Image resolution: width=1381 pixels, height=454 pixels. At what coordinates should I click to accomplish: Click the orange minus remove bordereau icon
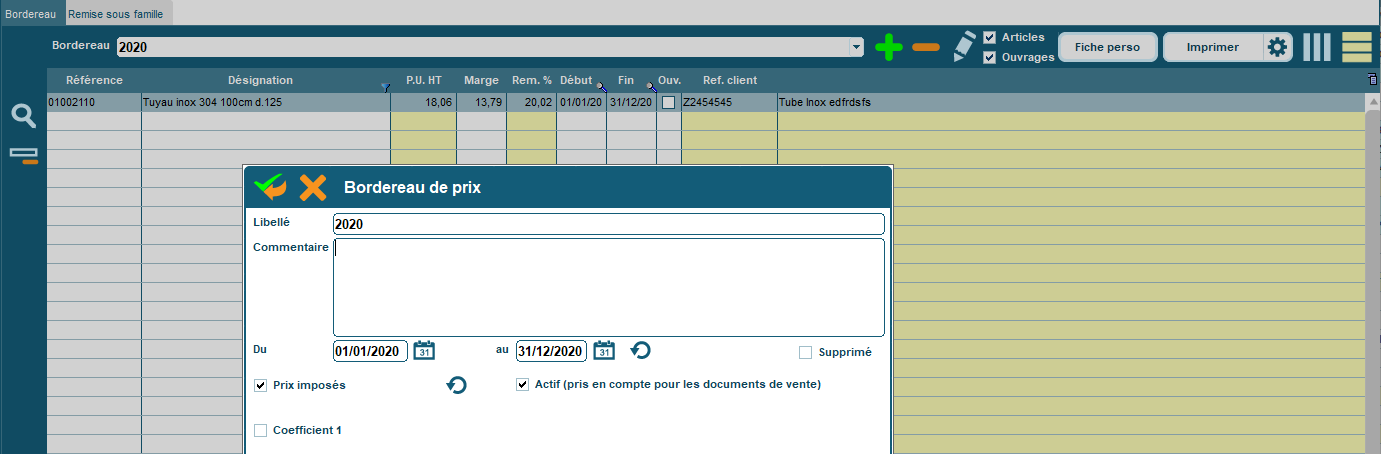(926, 47)
